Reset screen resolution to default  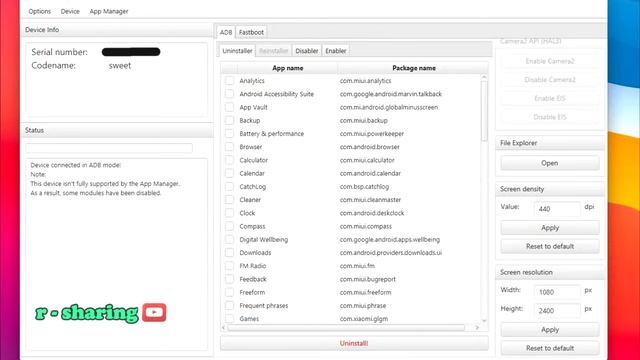[550, 348]
